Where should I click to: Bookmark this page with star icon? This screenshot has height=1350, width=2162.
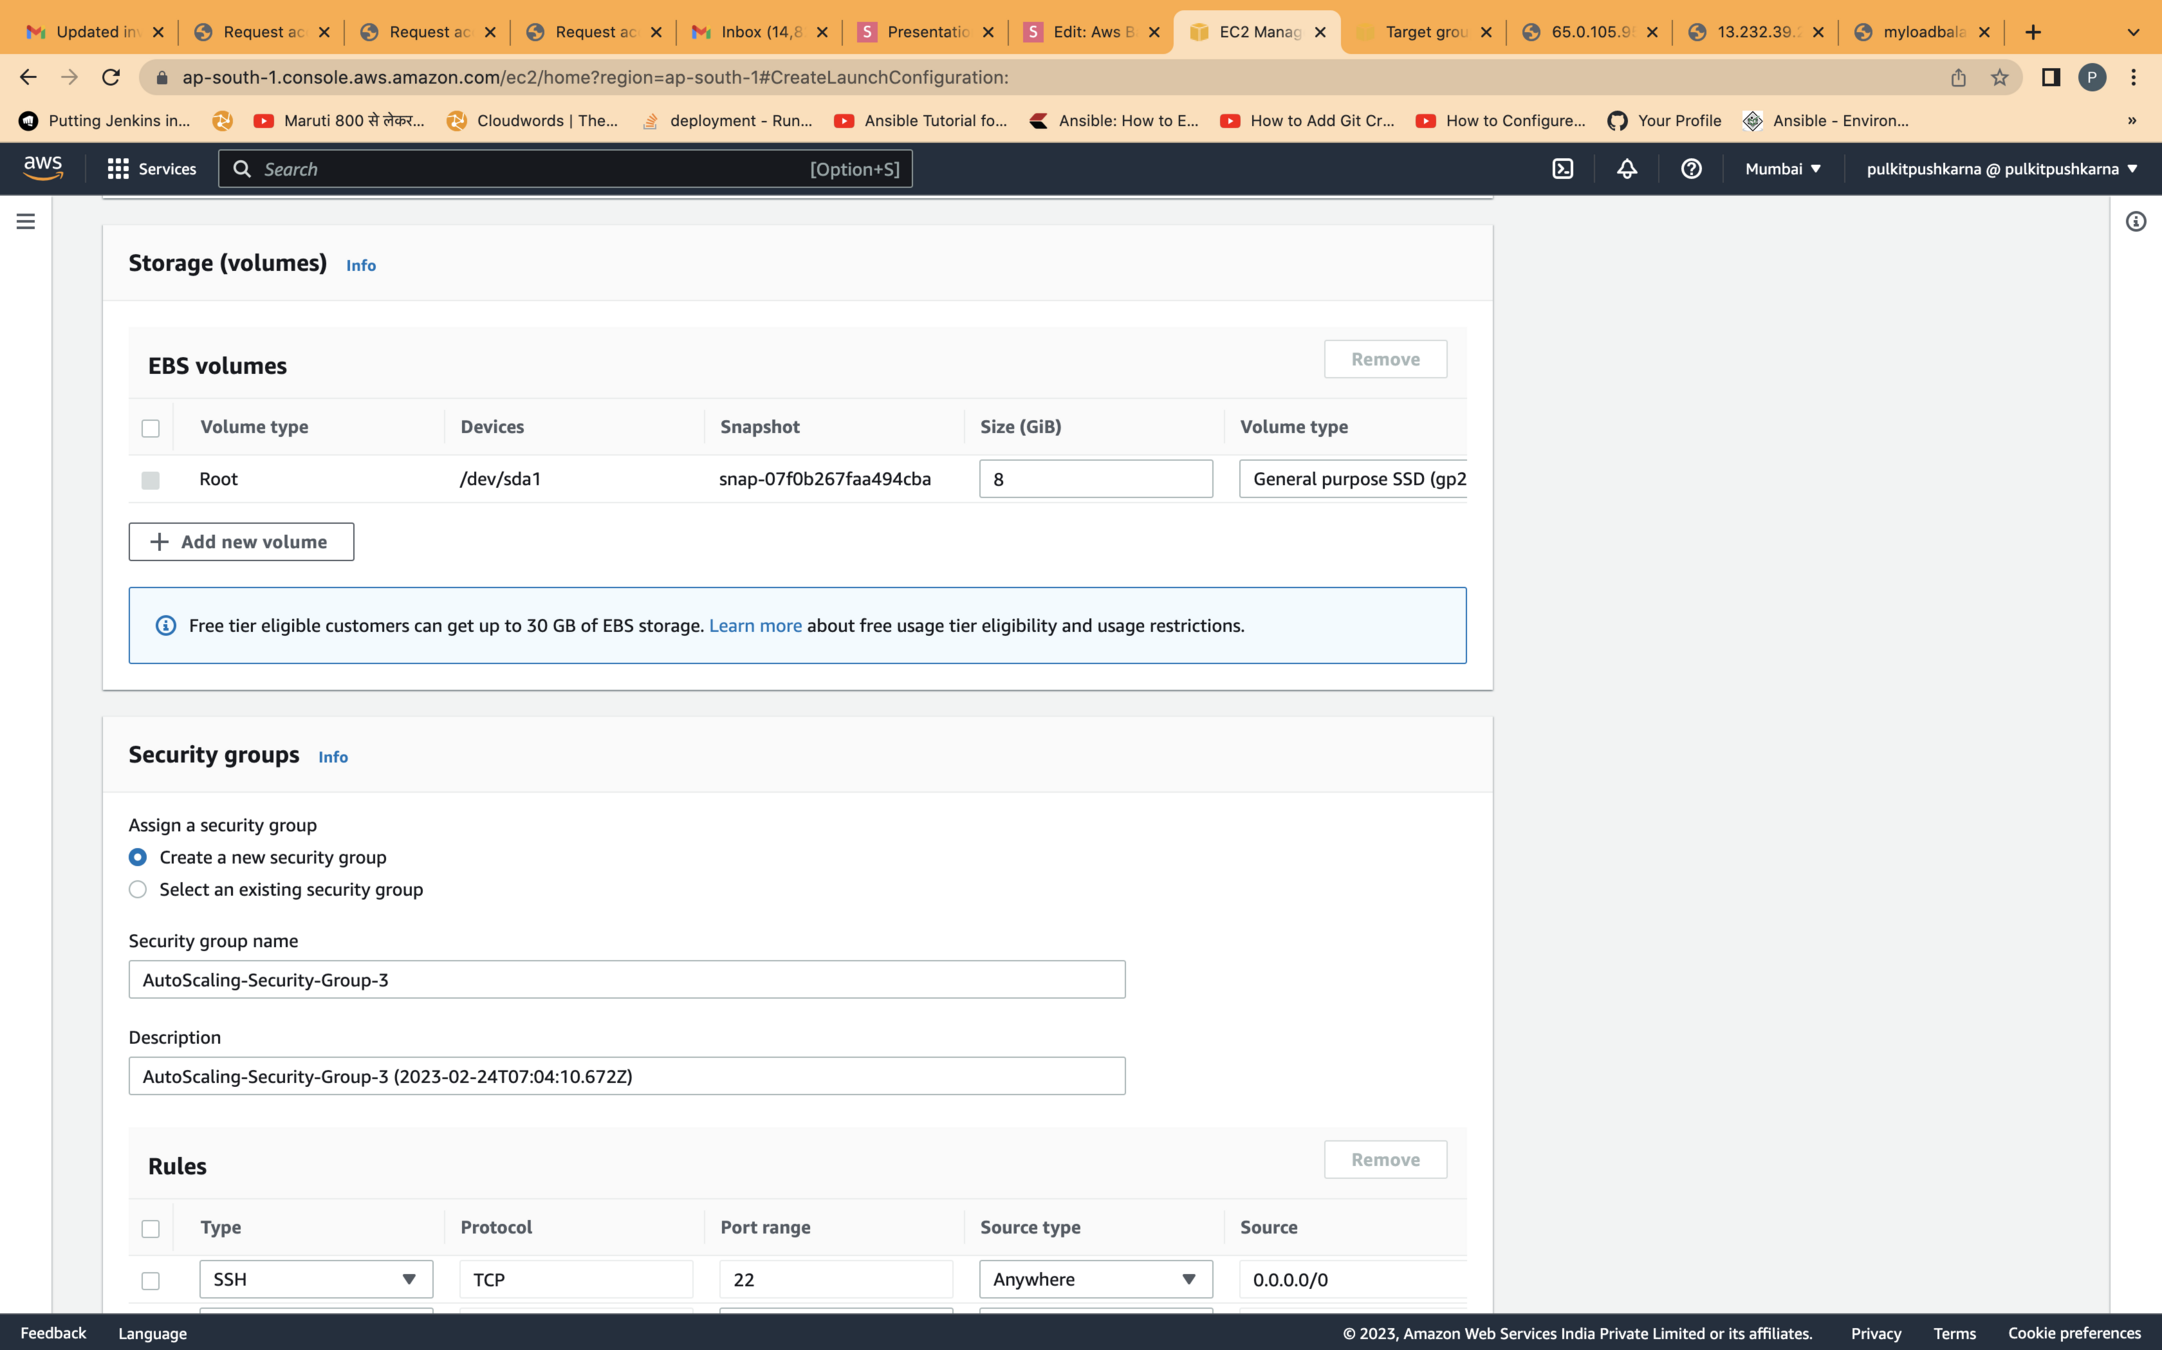click(1999, 77)
